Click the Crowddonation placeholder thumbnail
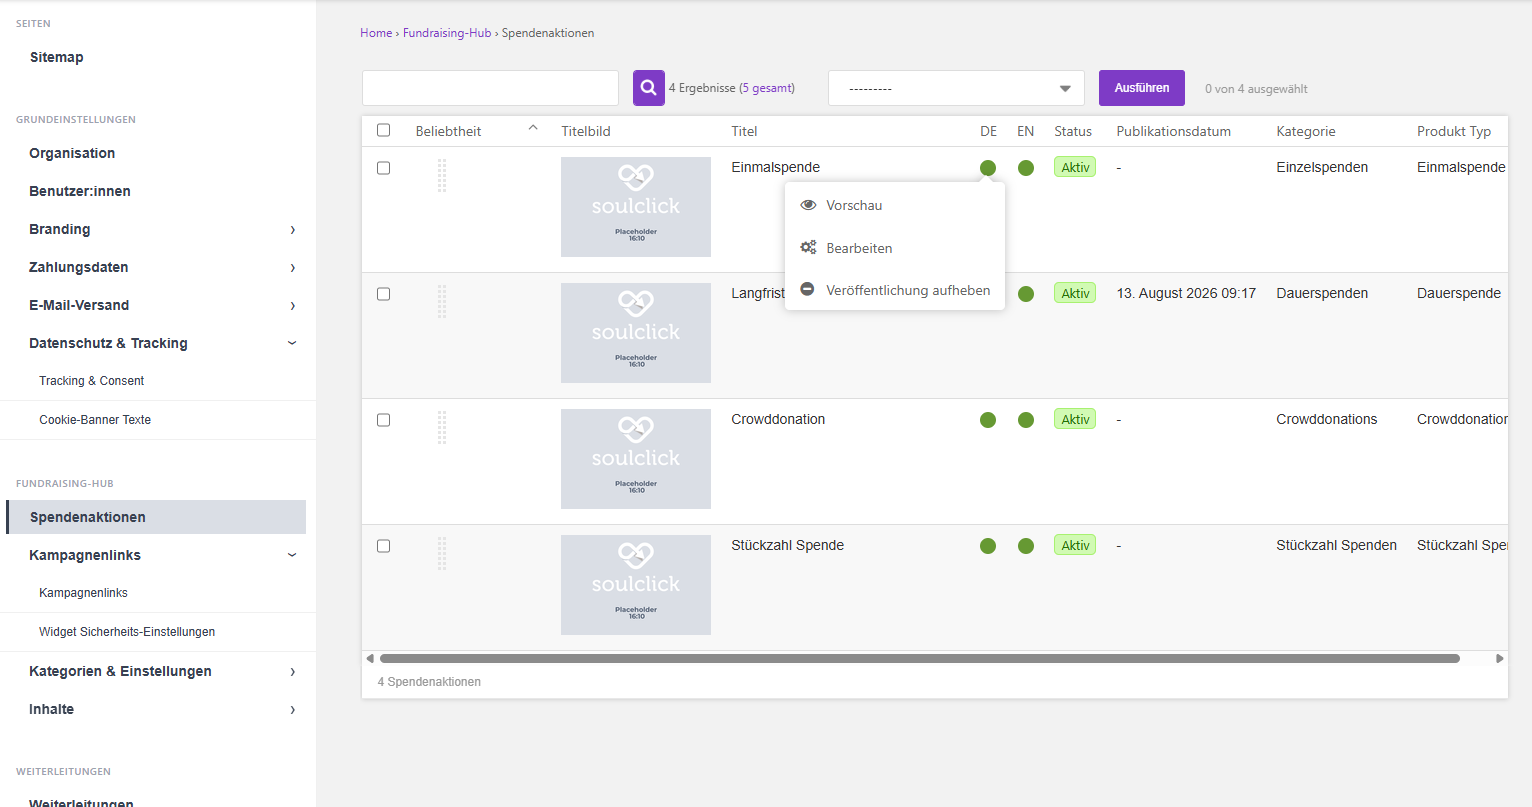The width and height of the screenshot is (1532, 807). [x=636, y=459]
